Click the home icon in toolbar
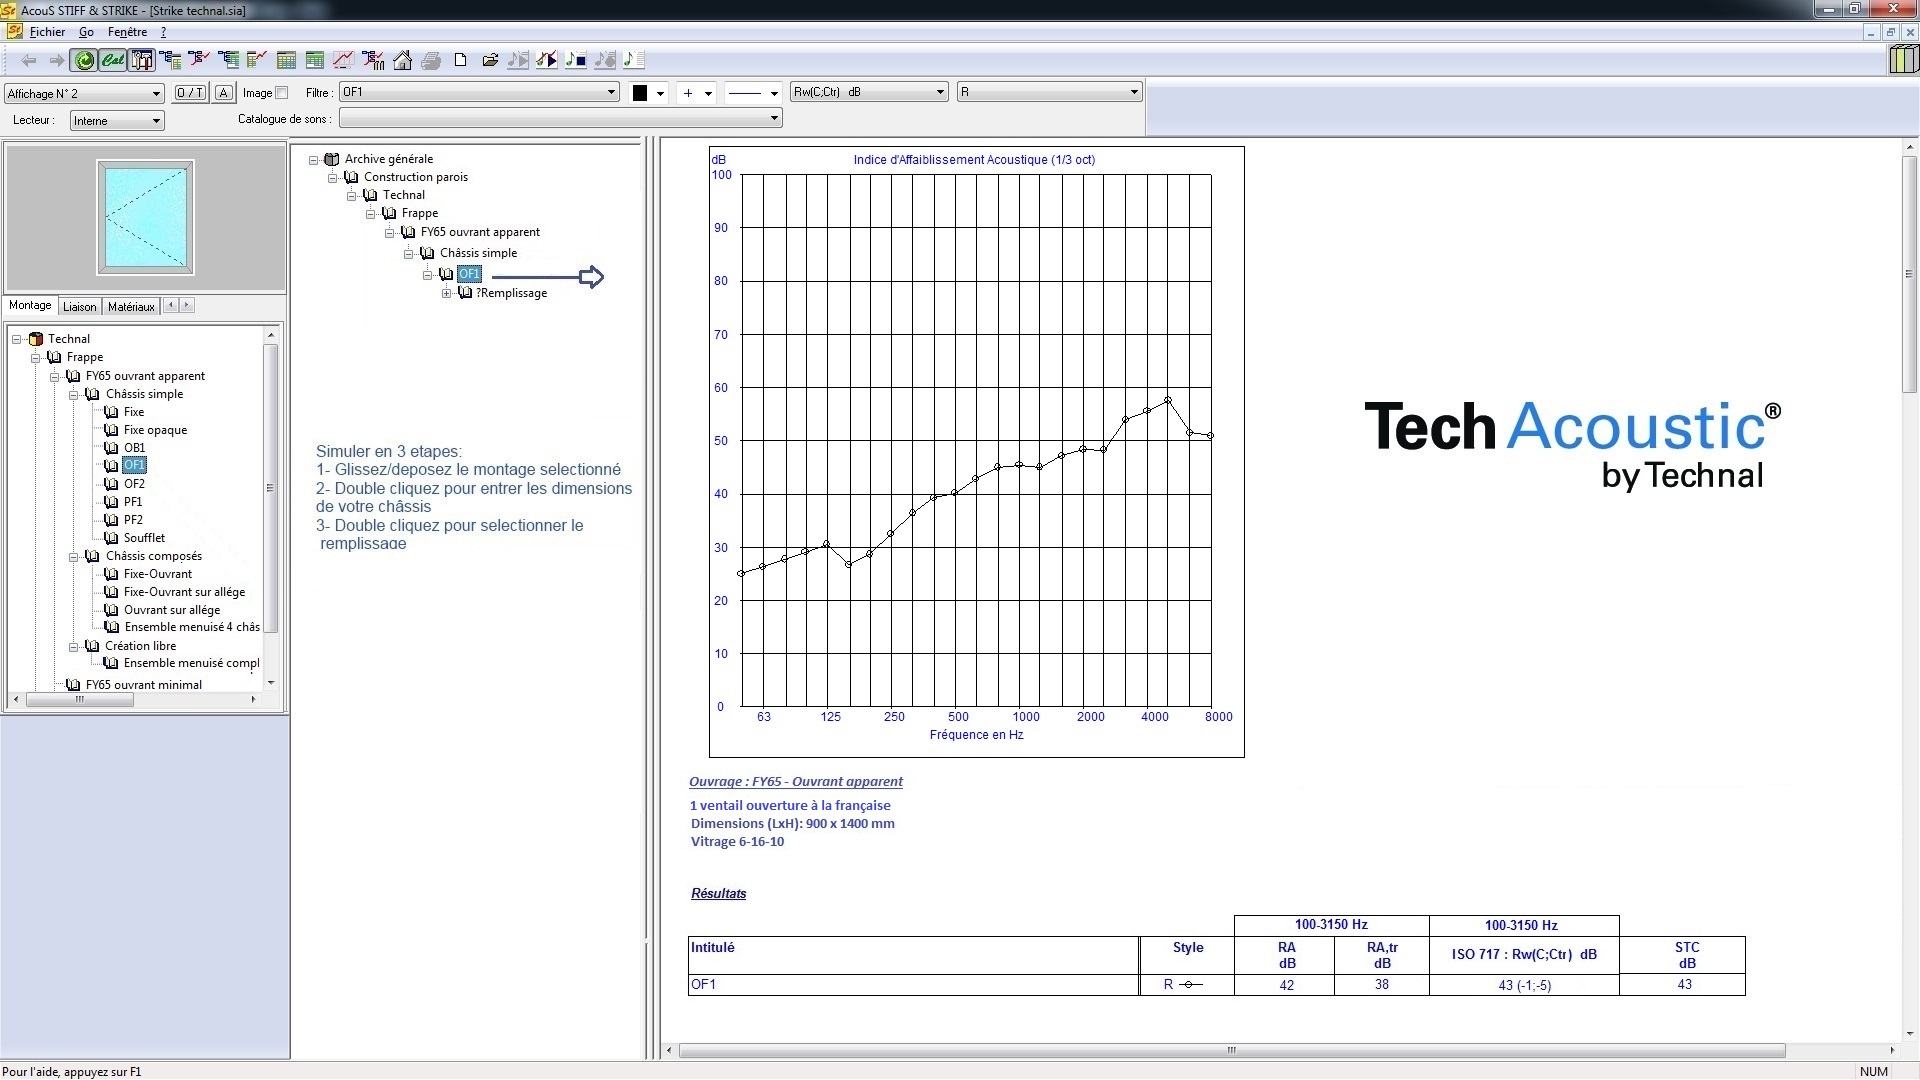The width and height of the screenshot is (1920, 1080). (x=402, y=61)
